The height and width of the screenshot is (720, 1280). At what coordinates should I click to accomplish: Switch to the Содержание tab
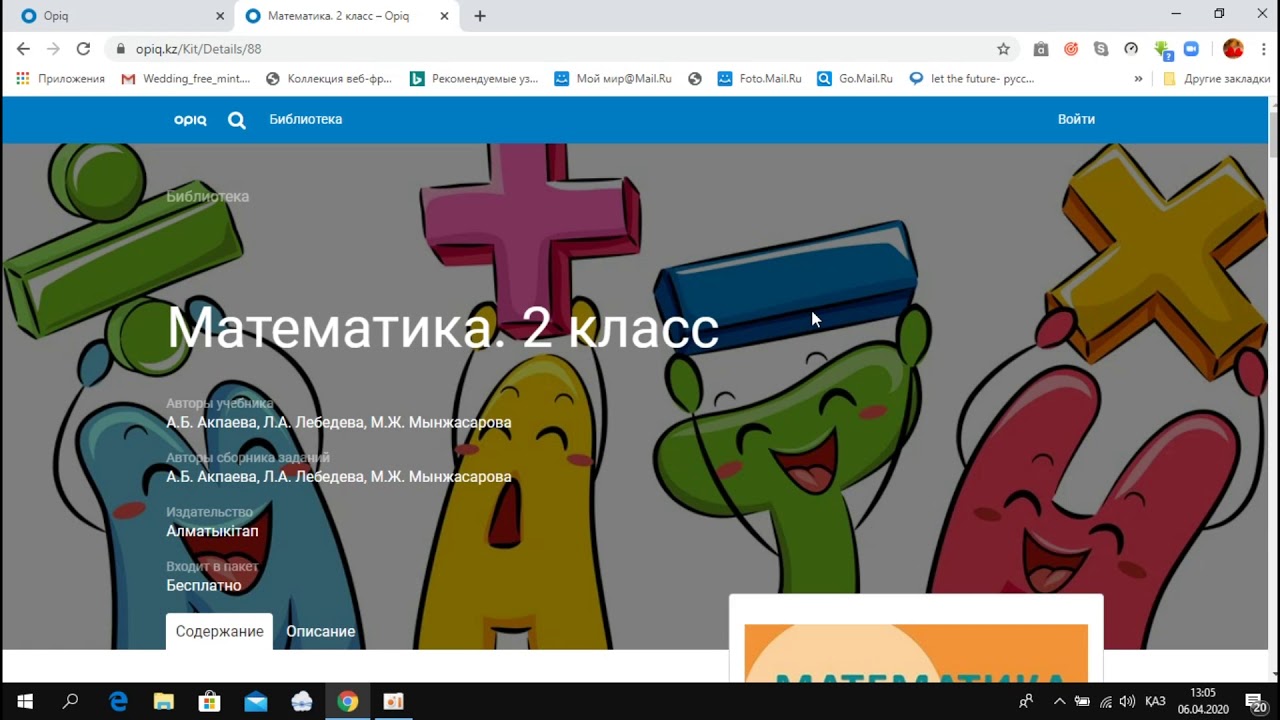coord(219,631)
